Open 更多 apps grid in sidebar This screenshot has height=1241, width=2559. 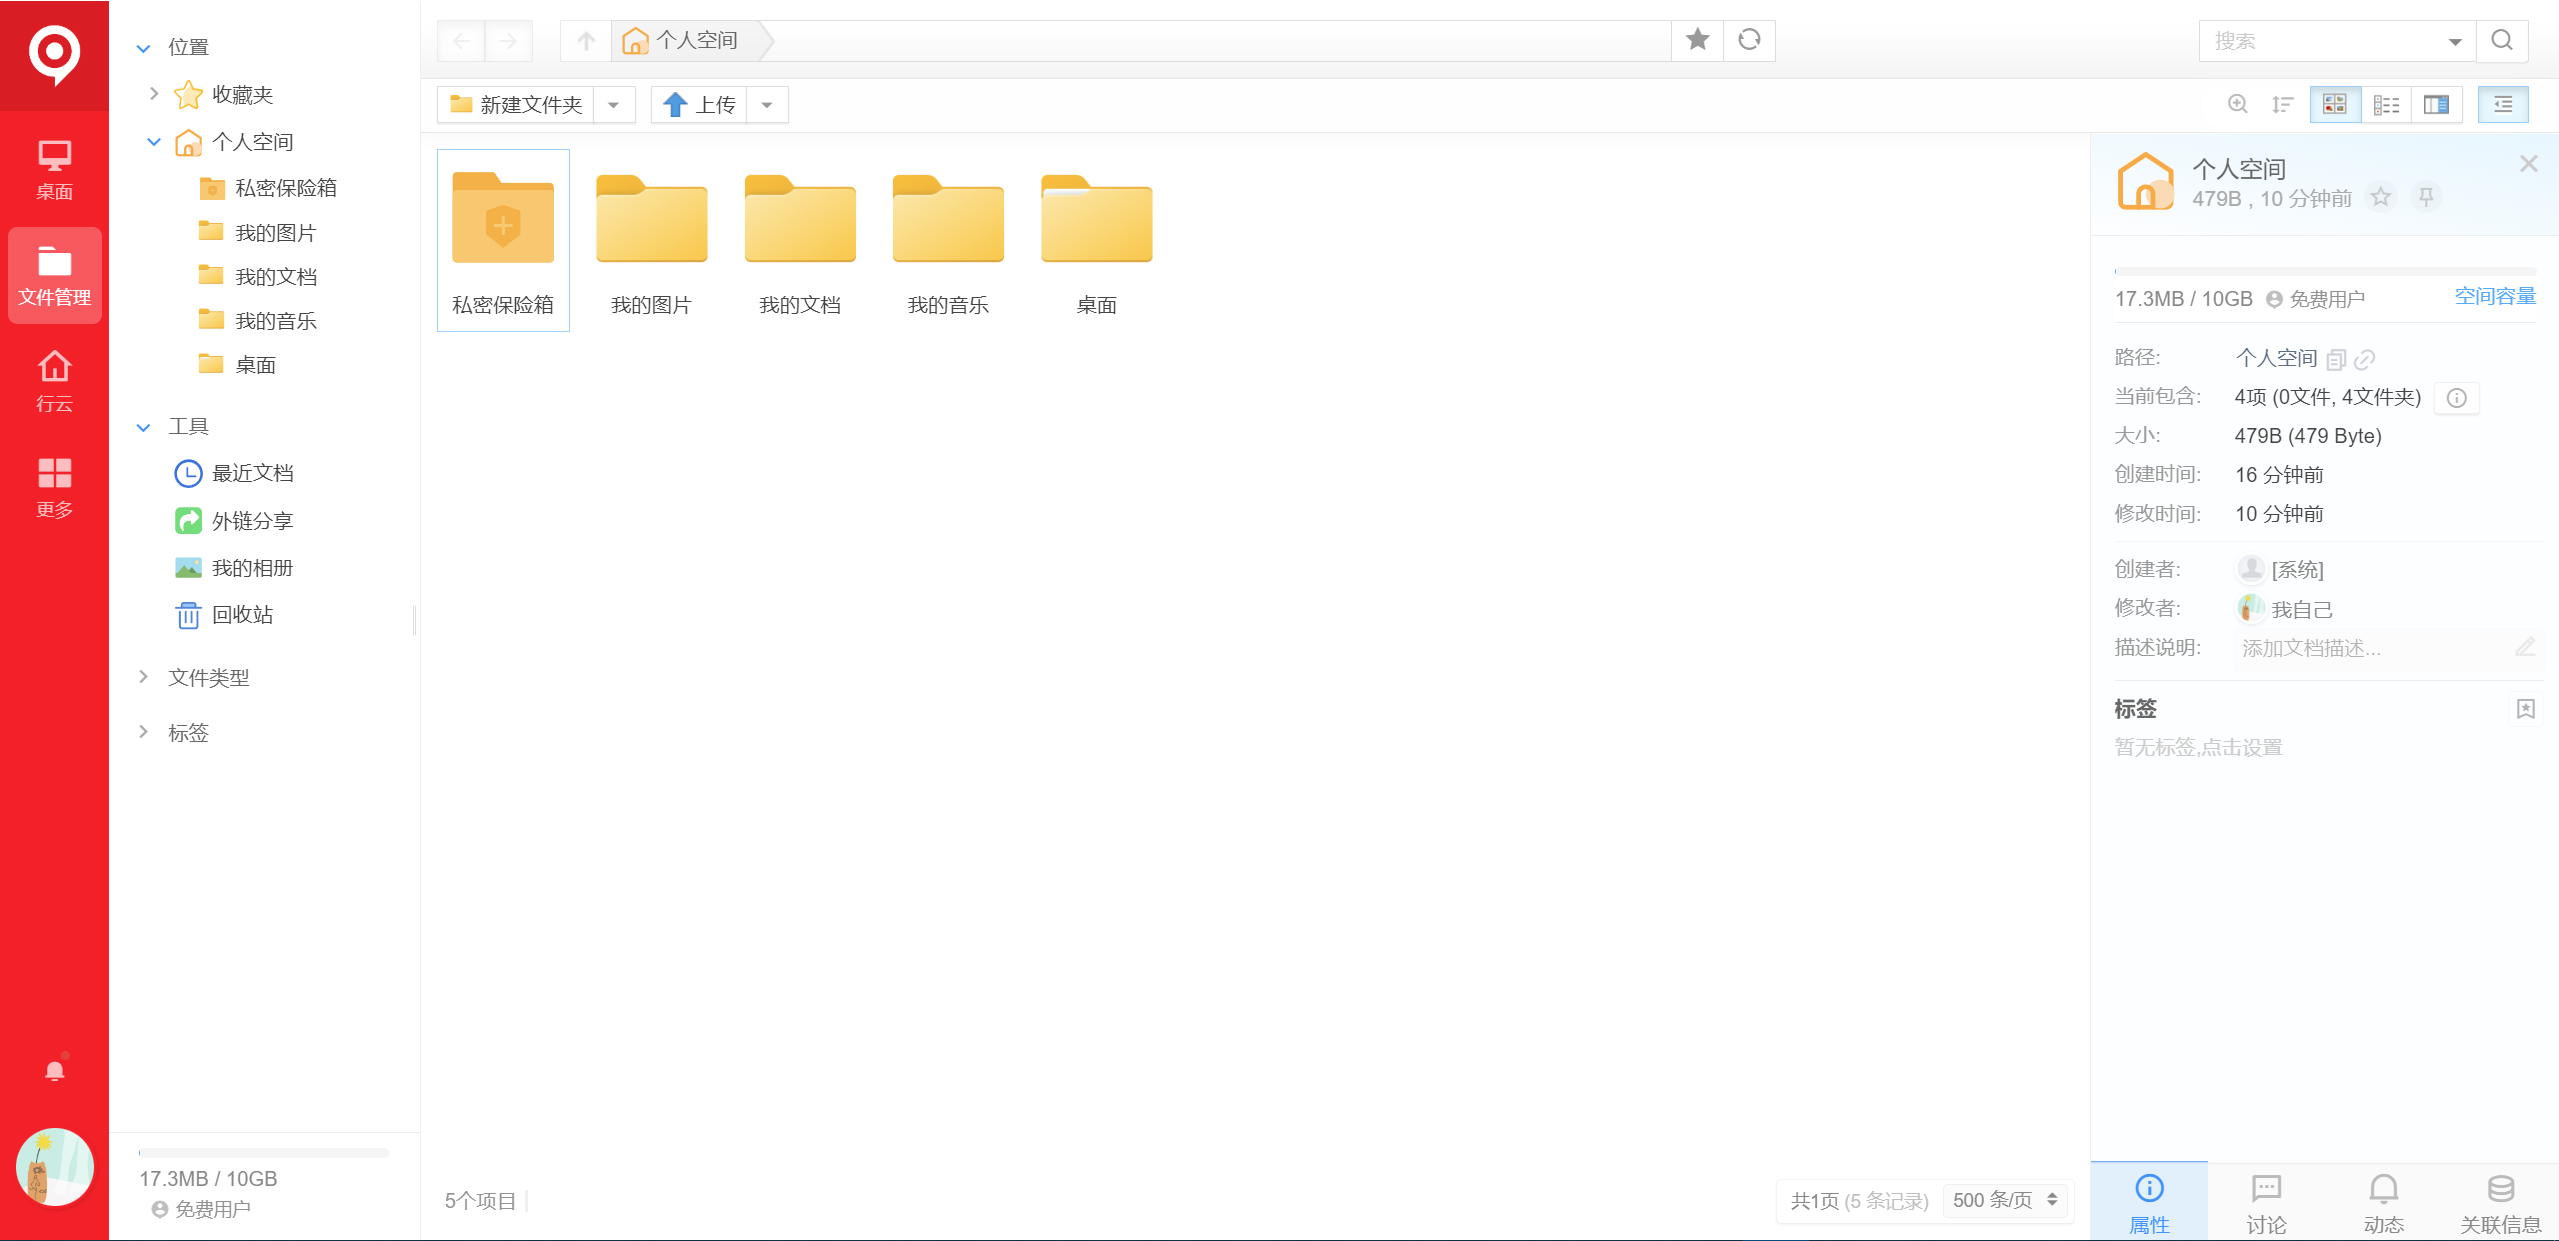54,487
